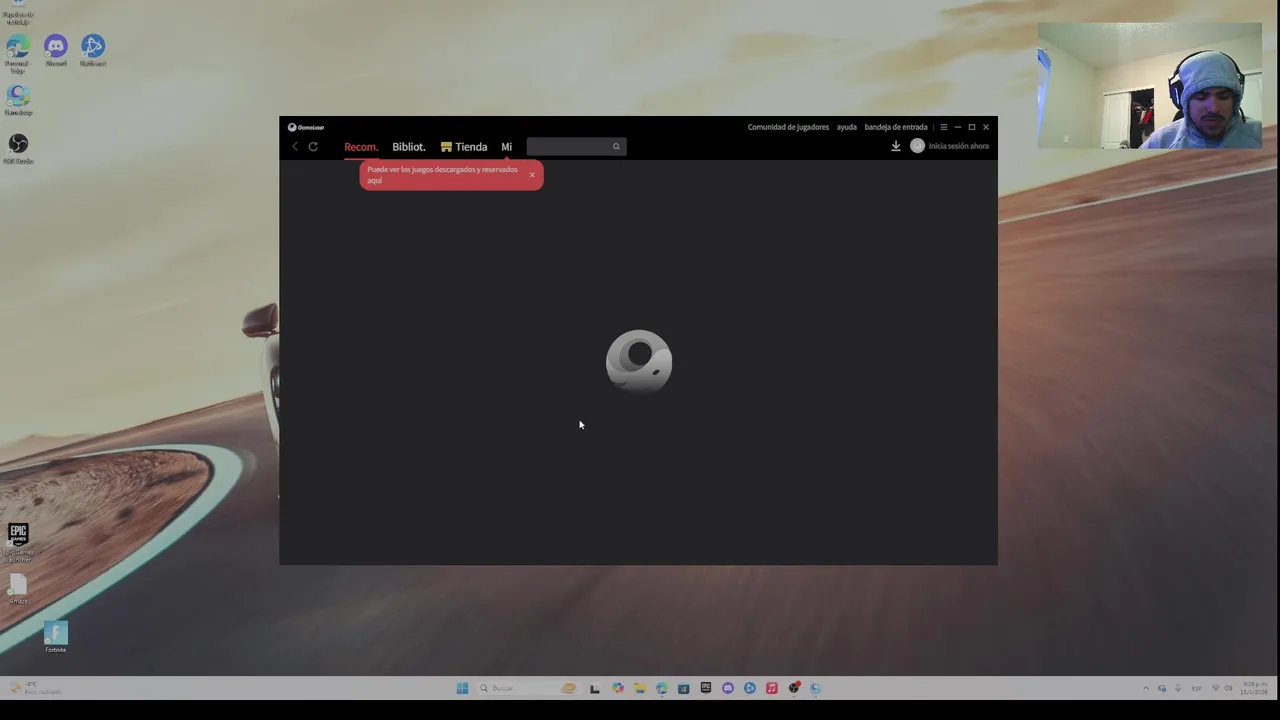Open OBS Studio from taskbar

(x=794, y=688)
